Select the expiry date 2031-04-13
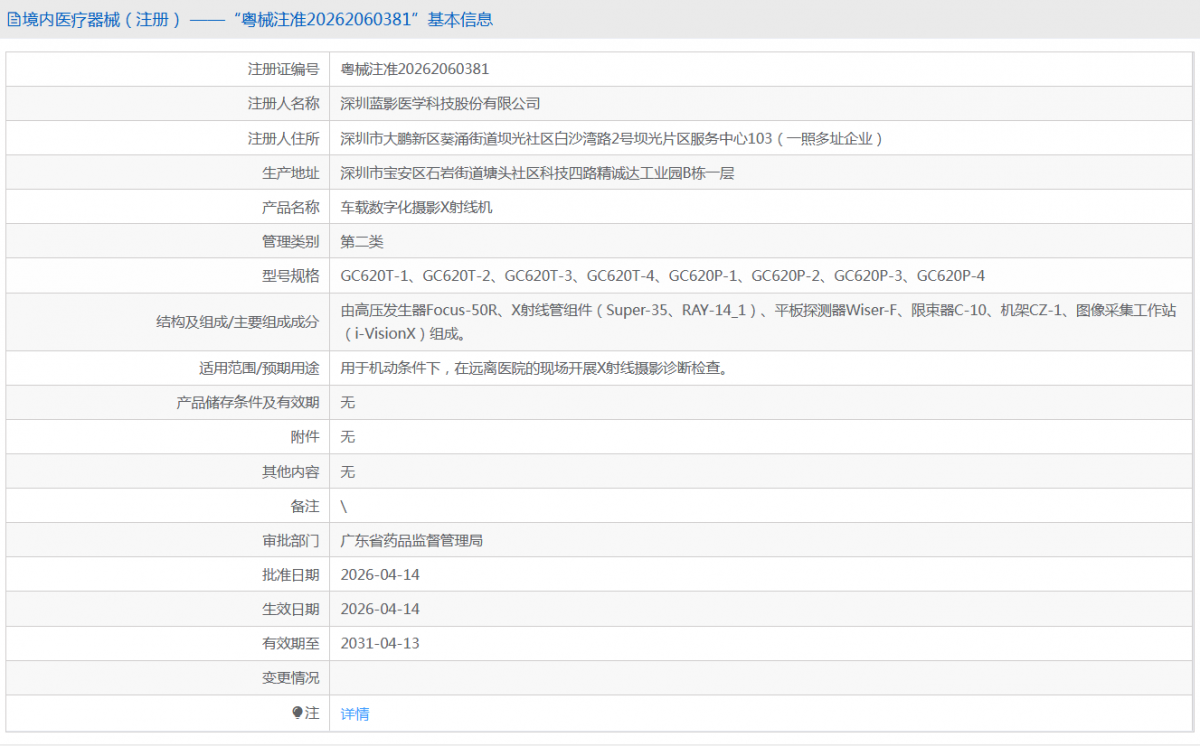This screenshot has height=746, width=1200. pyautogui.click(x=380, y=643)
